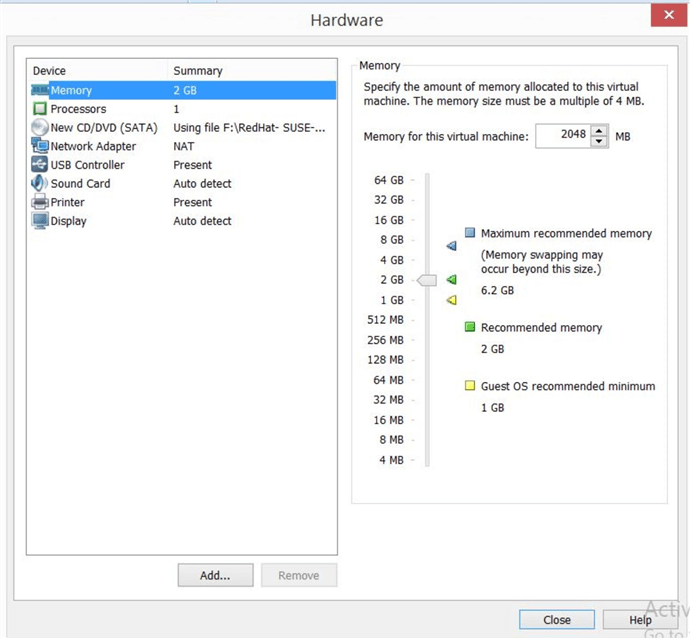690x638 pixels.
Task: Click the yellow guest OS minimum arrow
Action: (451, 300)
